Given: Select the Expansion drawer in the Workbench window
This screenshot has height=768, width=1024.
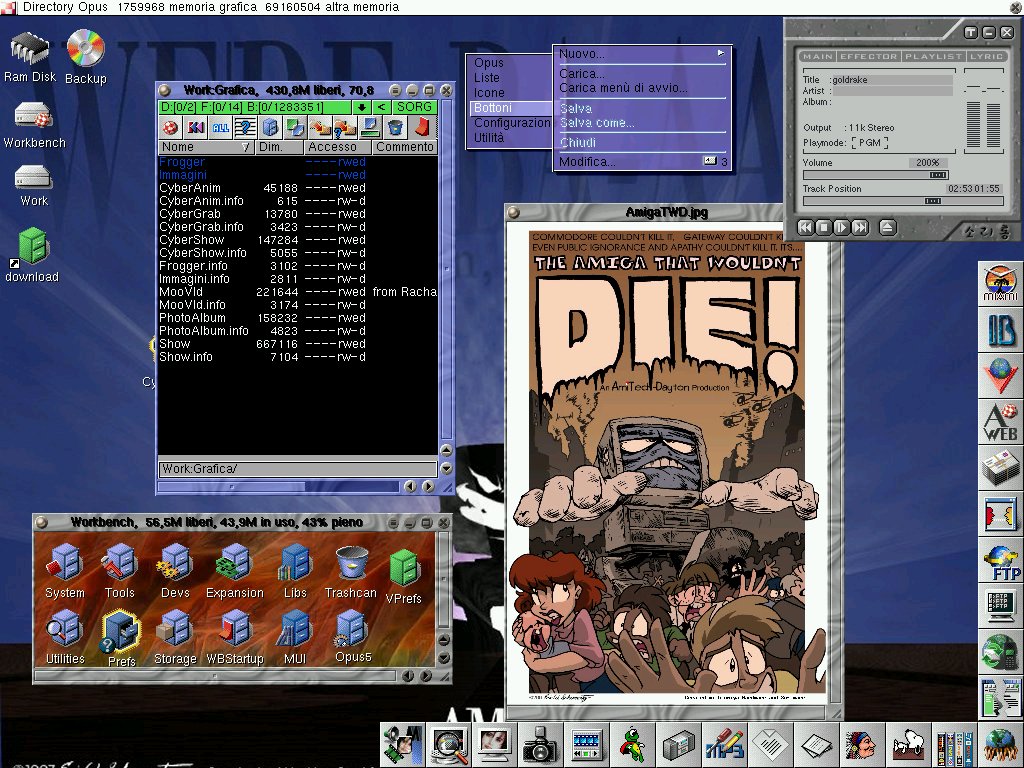Looking at the screenshot, I should pyautogui.click(x=234, y=571).
